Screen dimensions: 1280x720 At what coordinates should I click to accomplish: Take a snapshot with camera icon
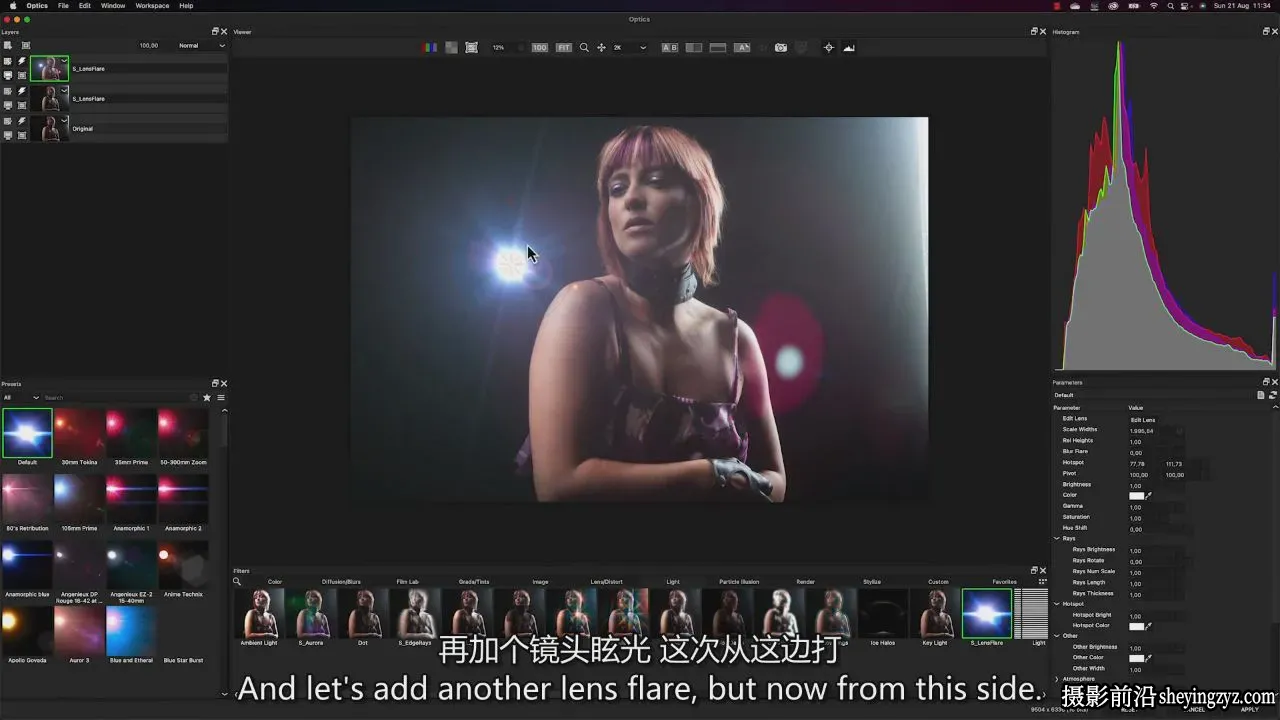781,48
